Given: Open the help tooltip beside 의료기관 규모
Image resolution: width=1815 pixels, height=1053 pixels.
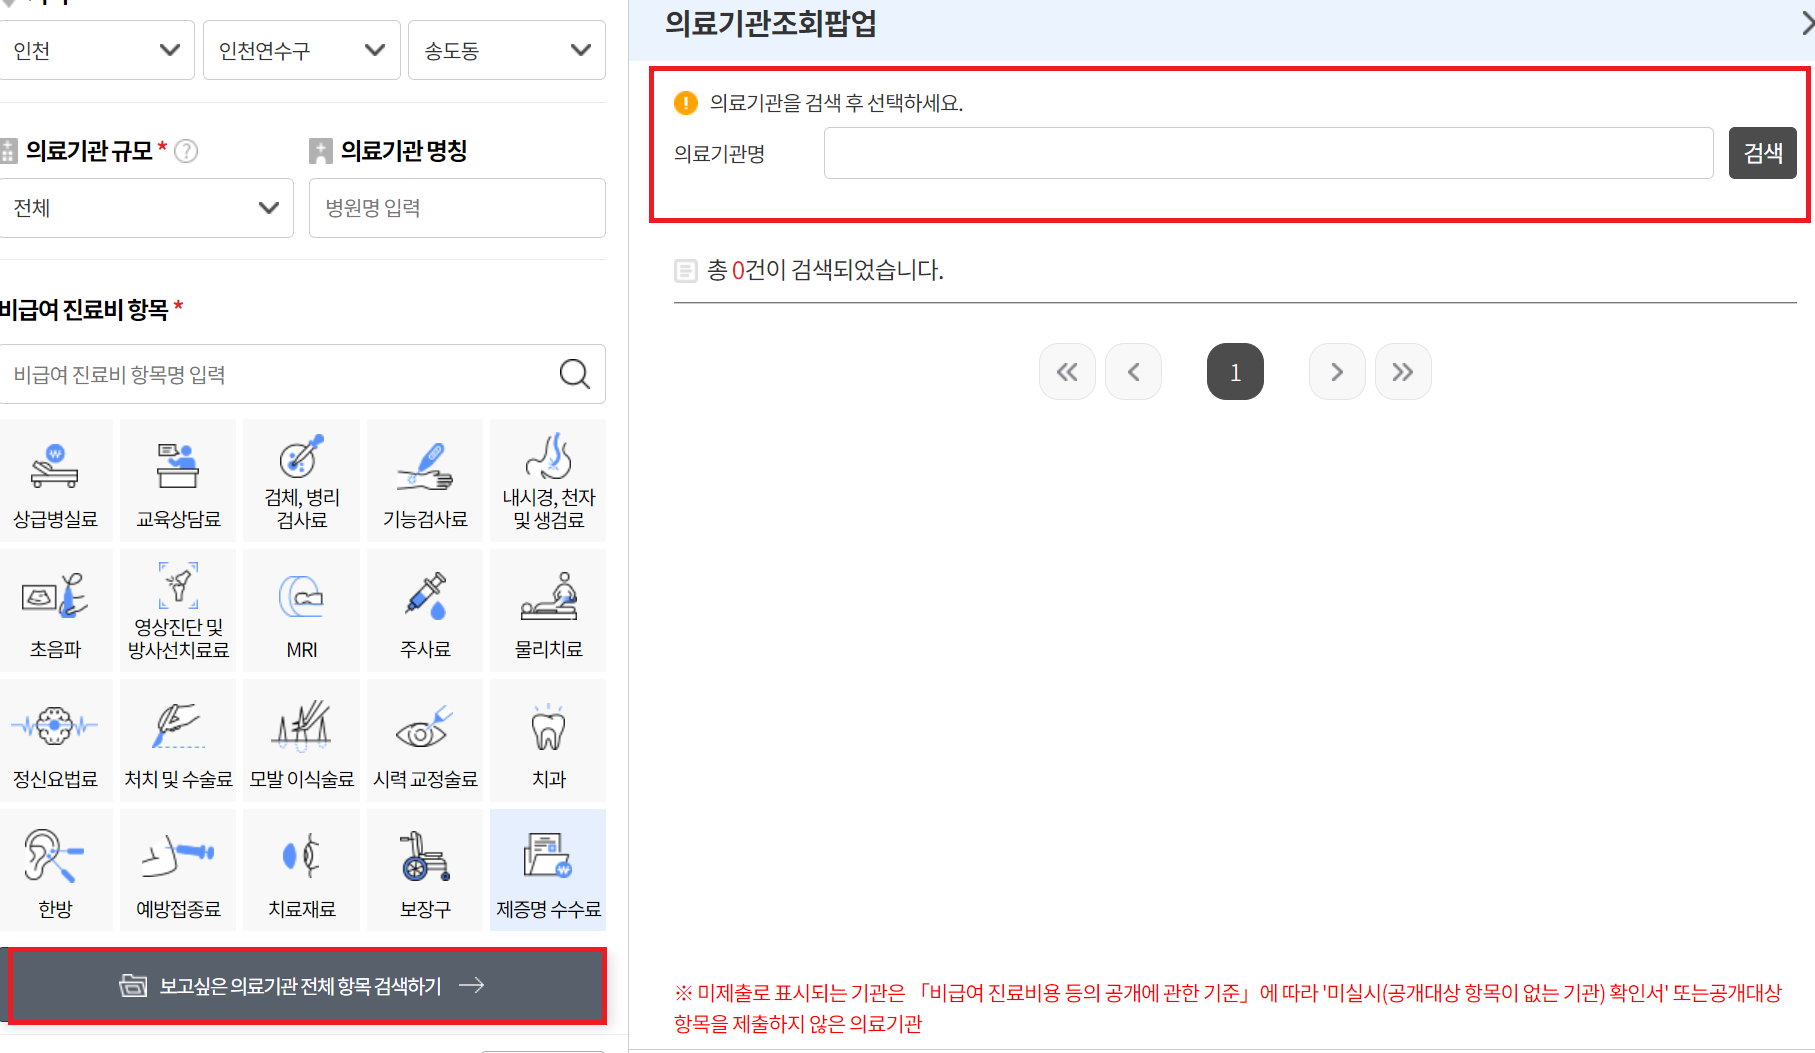Looking at the screenshot, I should point(186,151).
